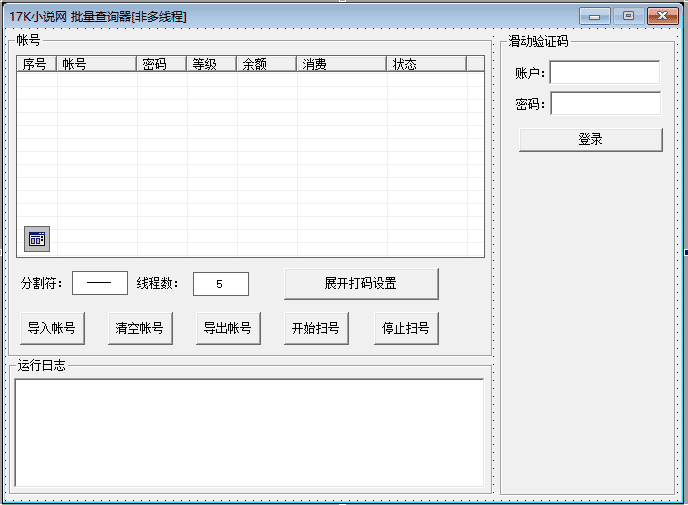The width and height of the screenshot is (688, 505).
Task: Sort by 状态 column header
Action: (x=426, y=64)
